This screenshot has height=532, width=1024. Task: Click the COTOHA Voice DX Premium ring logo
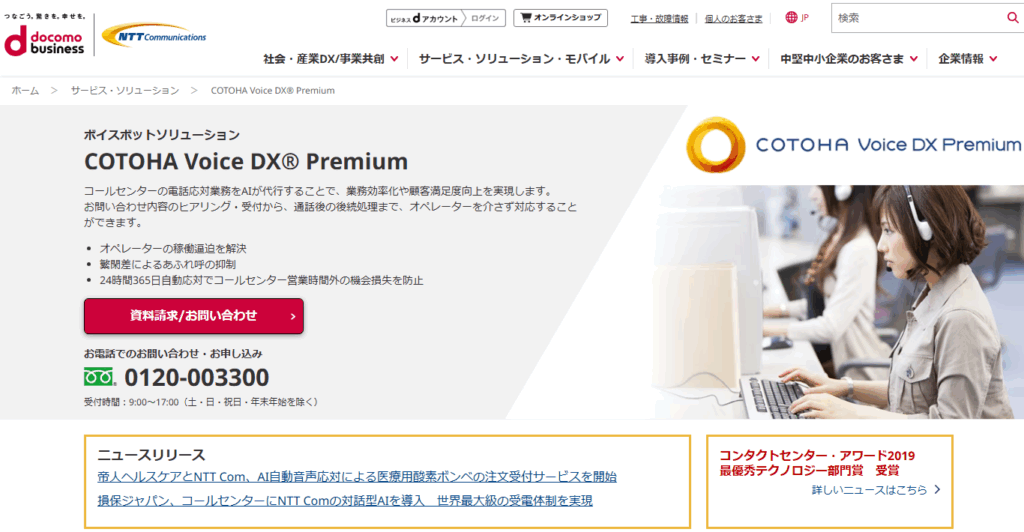point(715,145)
